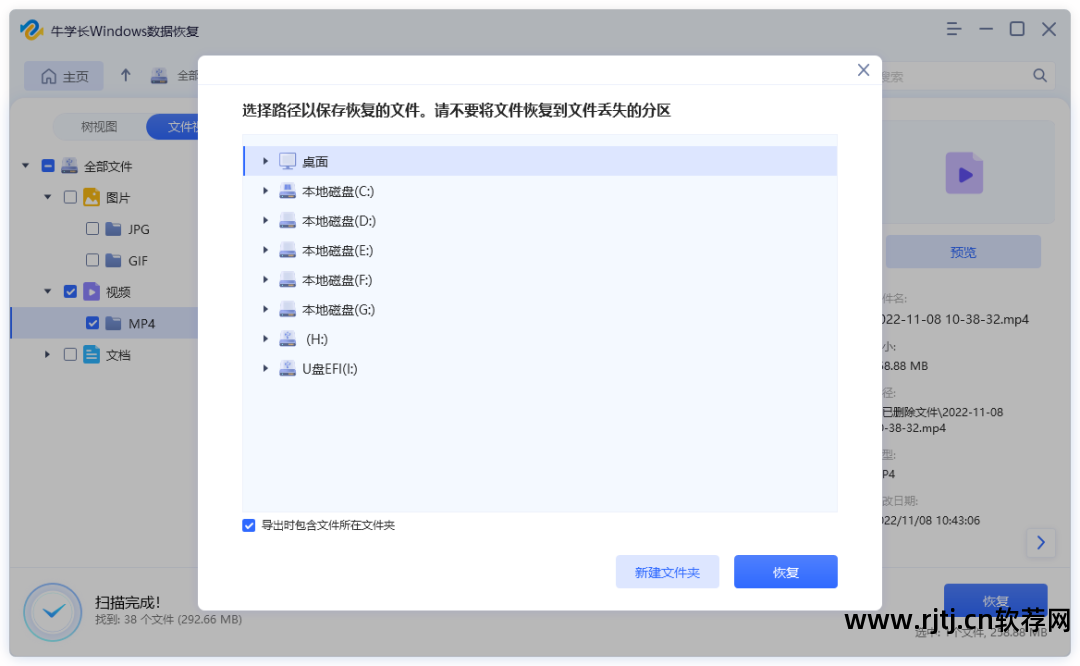
Task: Click the U盘EFI(I:) drive icon
Action: point(287,368)
